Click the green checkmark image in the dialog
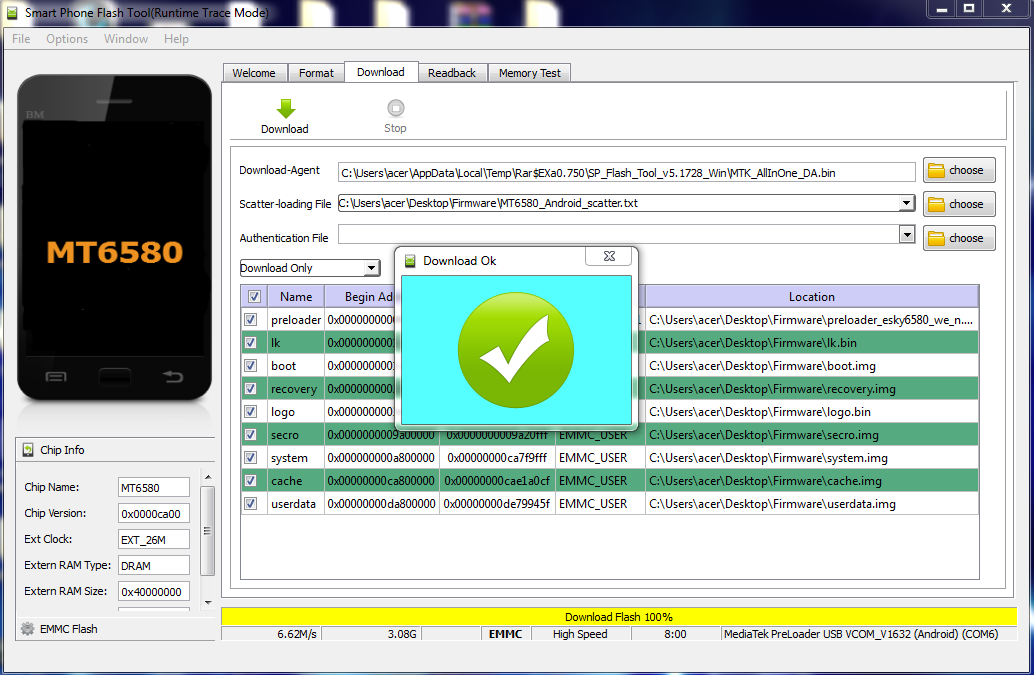1034x675 pixels. pyautogui.click(x=516, y=350)
